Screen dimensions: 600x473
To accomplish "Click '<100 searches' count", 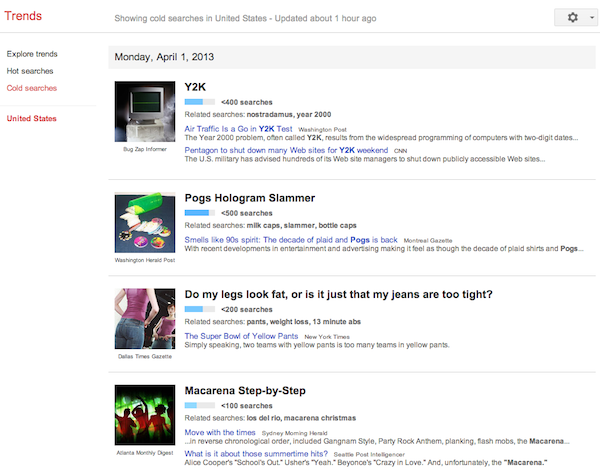I will pyautogui.click(x=247, y=406).
